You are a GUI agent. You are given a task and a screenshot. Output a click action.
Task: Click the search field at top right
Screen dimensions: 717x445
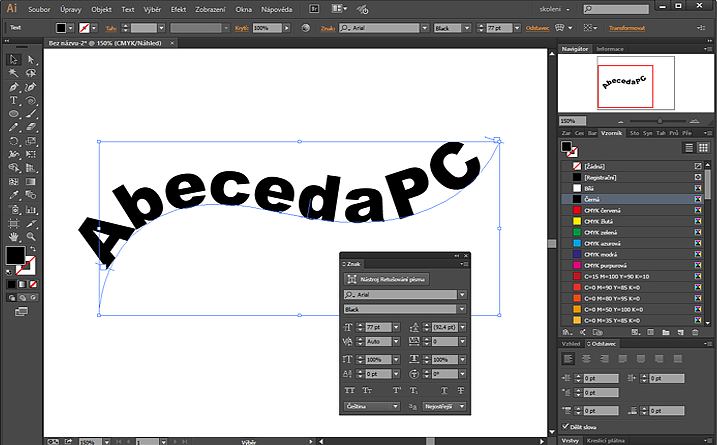click(x=616, y=9)
